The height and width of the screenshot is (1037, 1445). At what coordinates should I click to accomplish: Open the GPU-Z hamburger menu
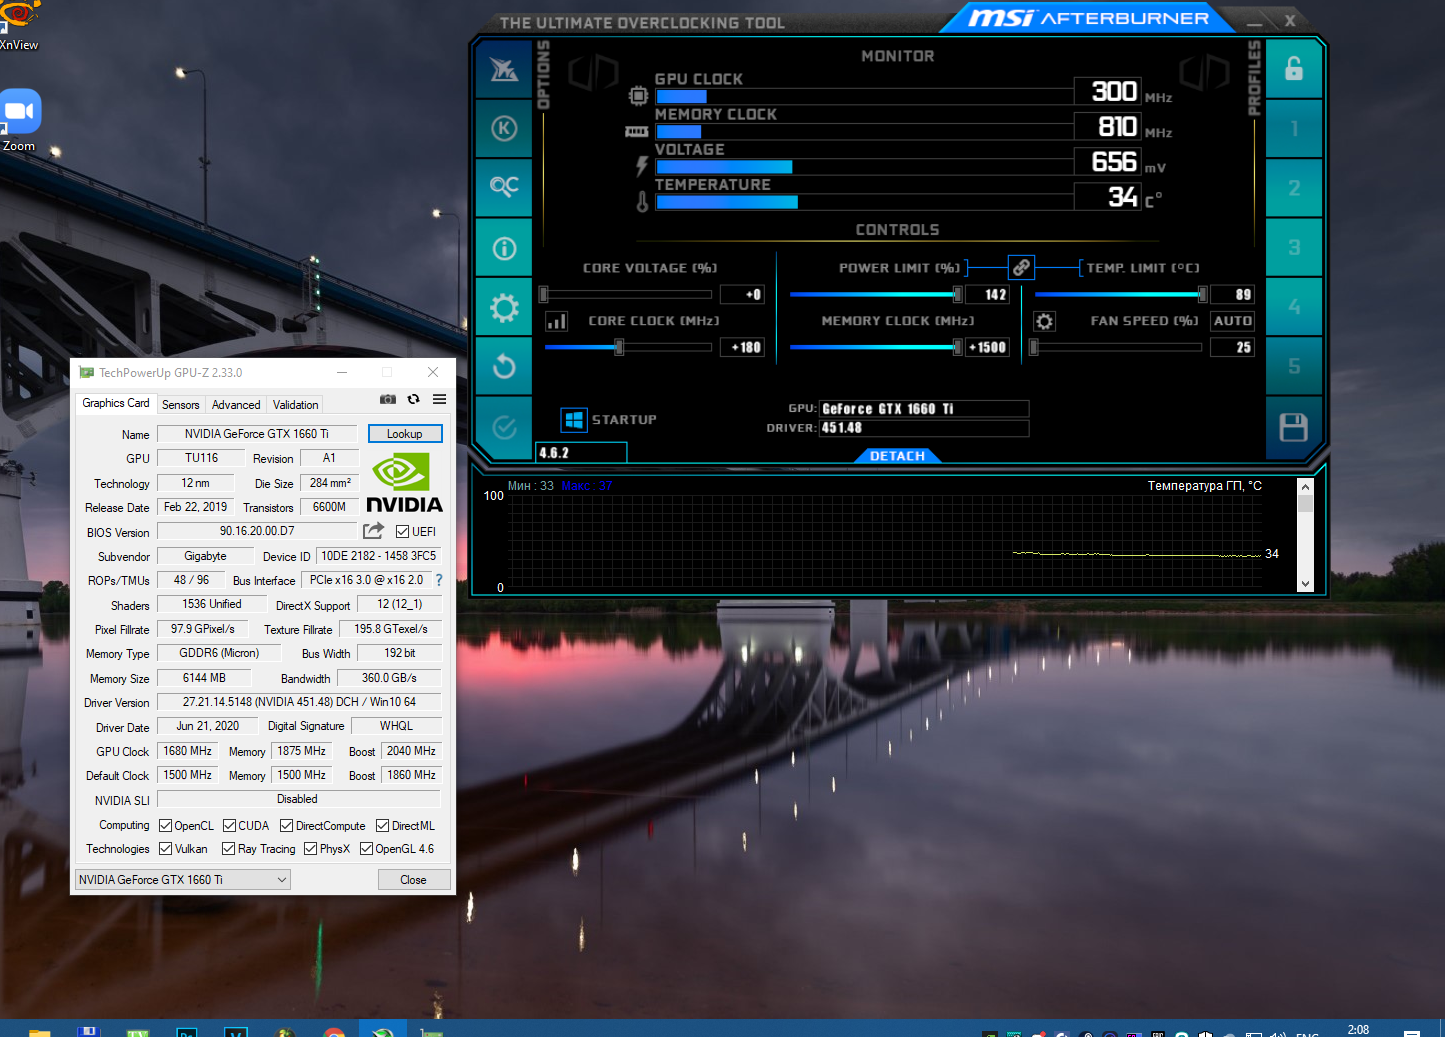point(439,399)
